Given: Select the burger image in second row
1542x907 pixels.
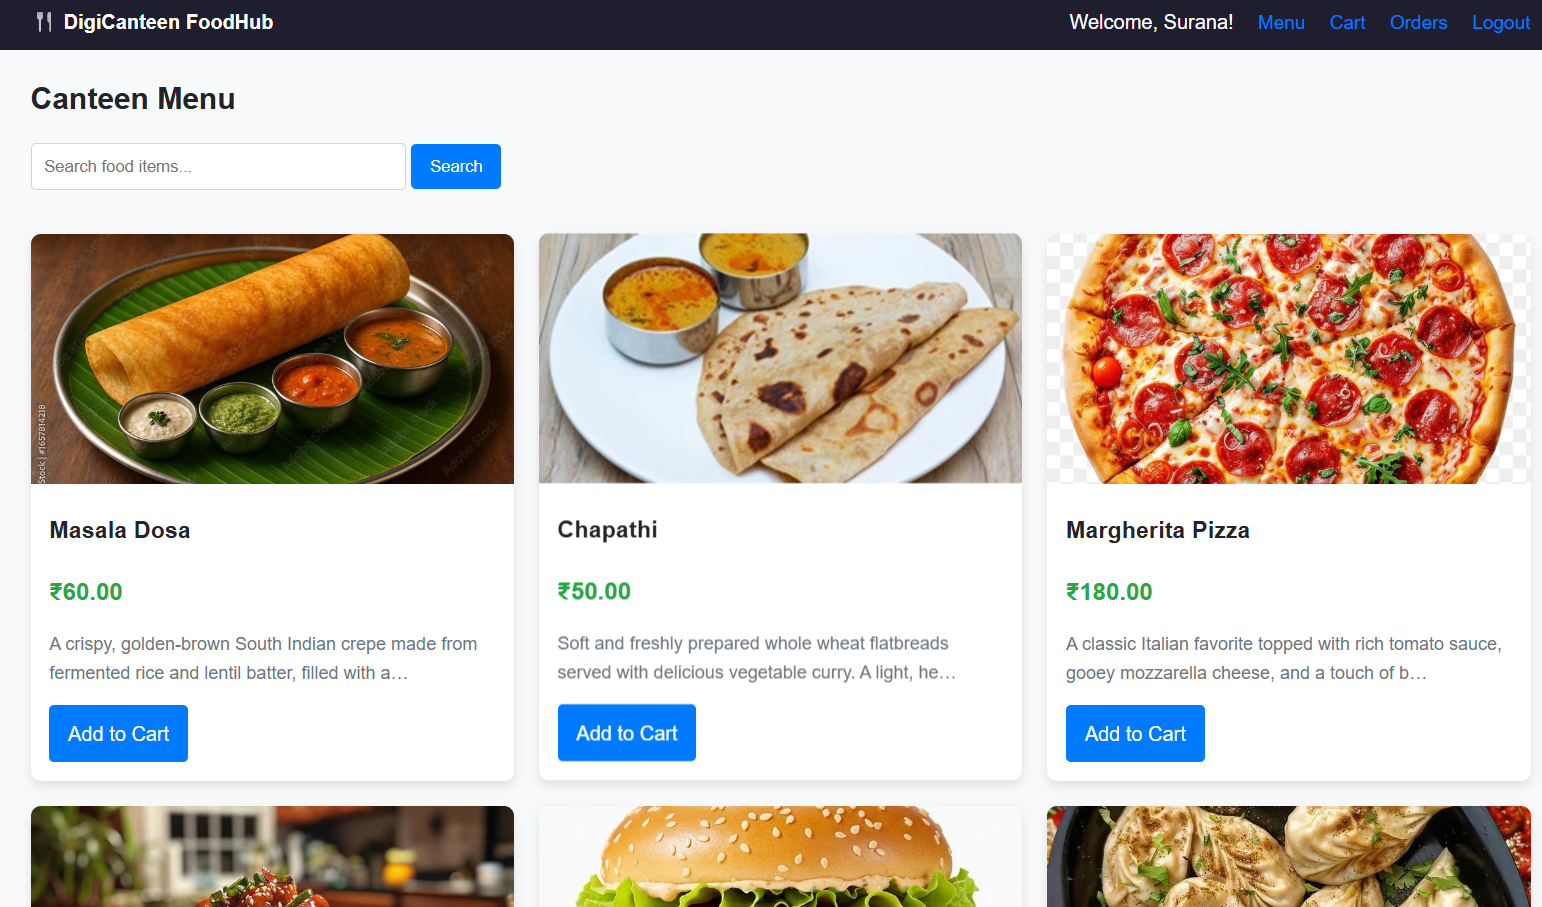Looking at the screenshot, I should 780,857.
